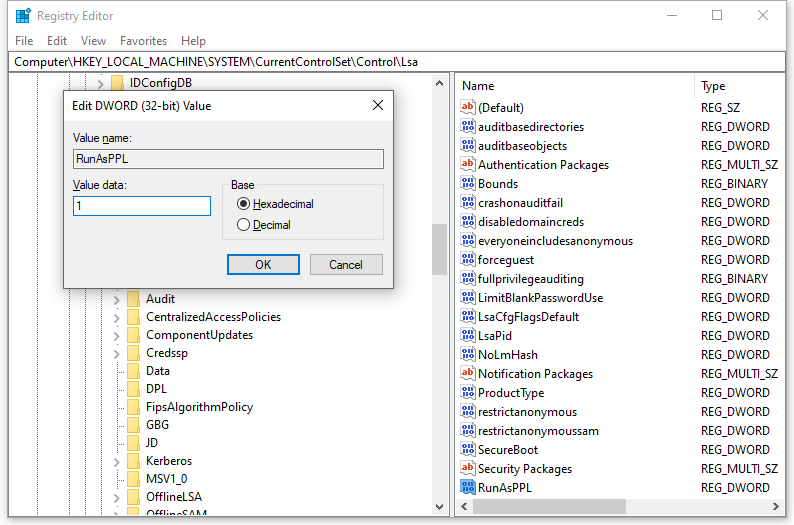Click the Value data input field
Screen dimensions: 794x525
(x=142, y=206)
